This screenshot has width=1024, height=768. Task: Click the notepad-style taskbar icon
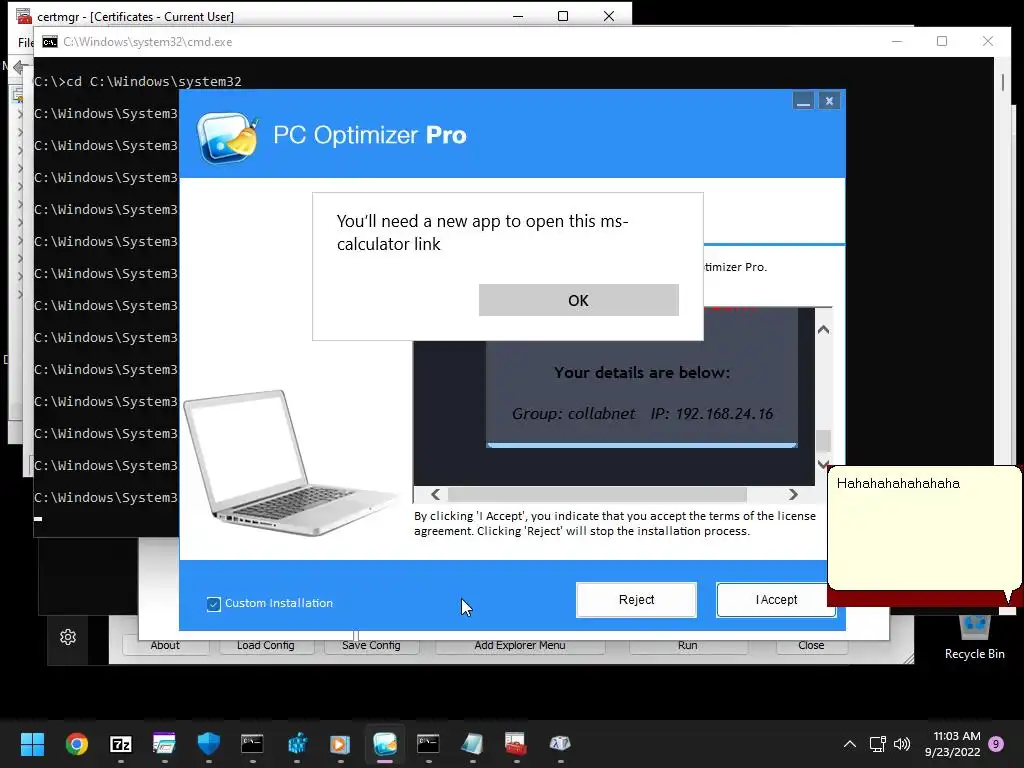tap(472, 744)
